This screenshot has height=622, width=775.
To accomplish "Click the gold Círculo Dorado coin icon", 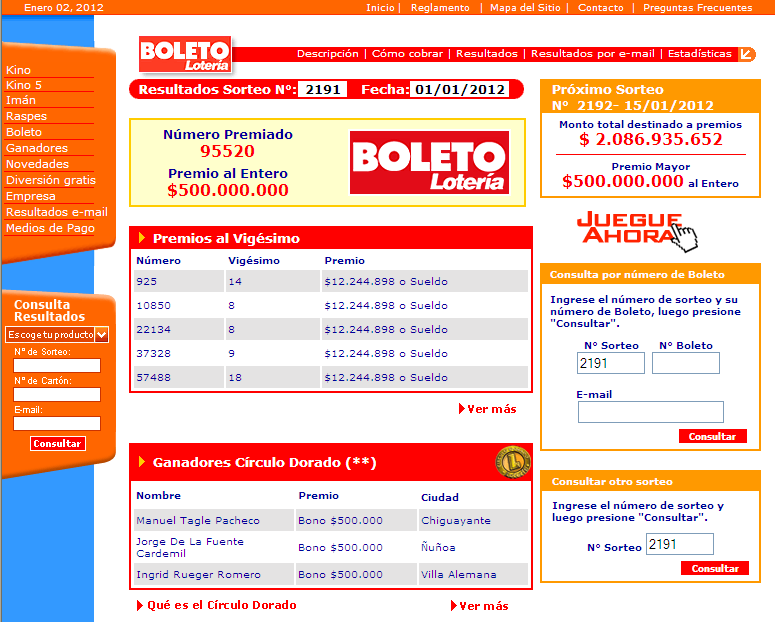I will tap(513, 462).
